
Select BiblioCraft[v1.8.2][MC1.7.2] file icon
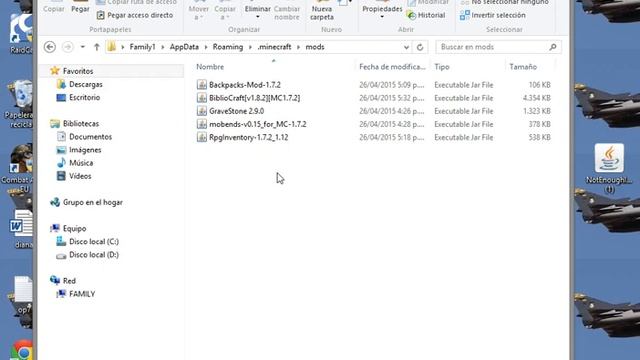(202, 98)
